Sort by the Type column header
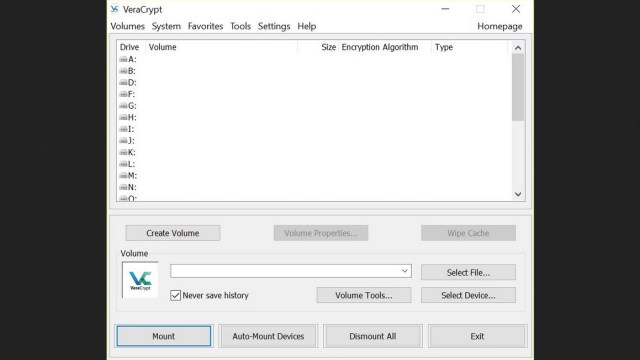This screenshot has width=640, height=360. [469, 47]
